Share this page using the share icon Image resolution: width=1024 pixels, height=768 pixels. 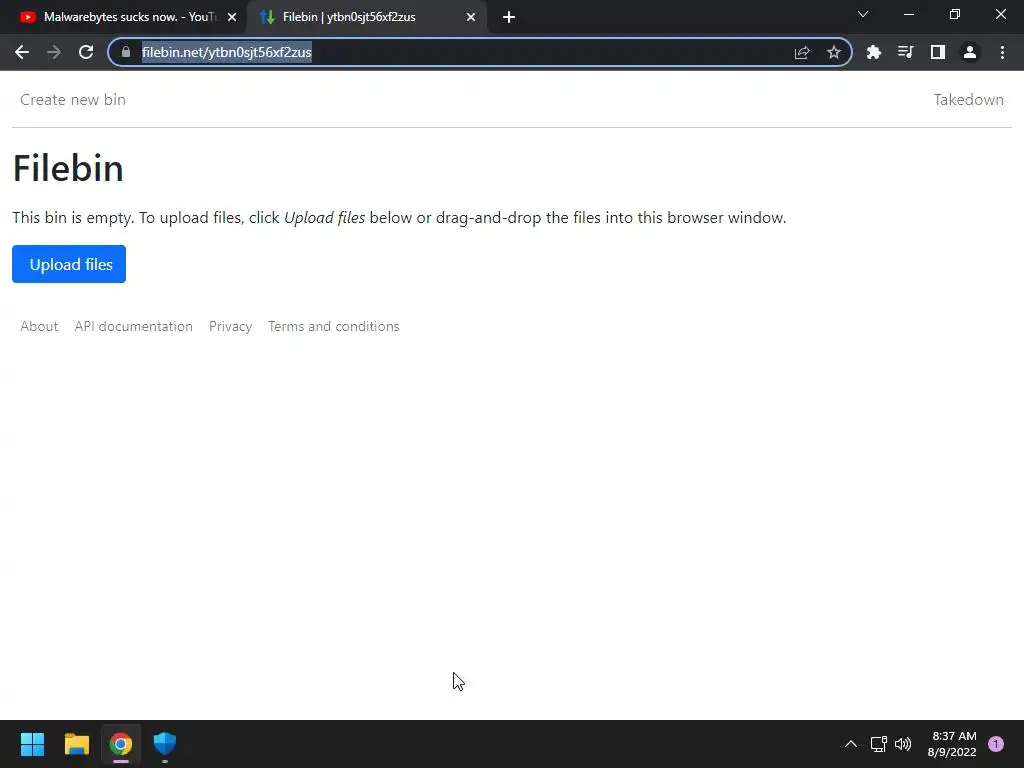(x=802, y=52)
